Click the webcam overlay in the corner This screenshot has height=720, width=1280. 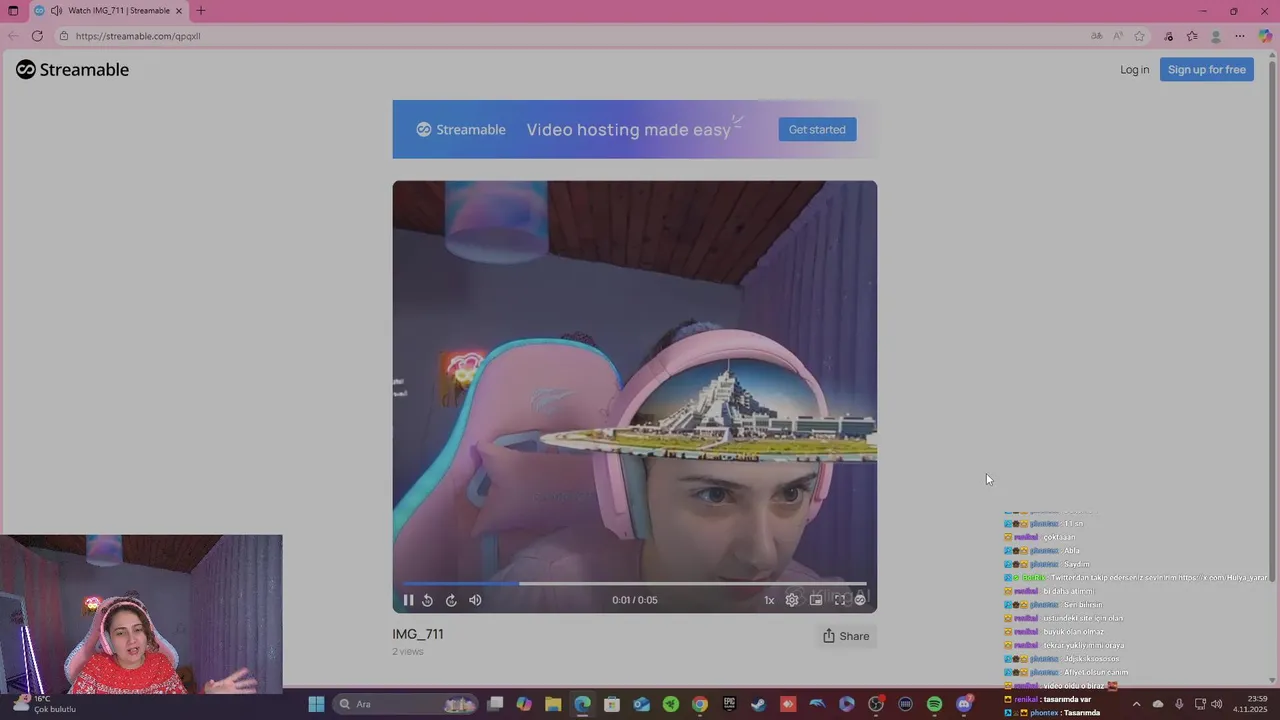(x=141, y=614)
